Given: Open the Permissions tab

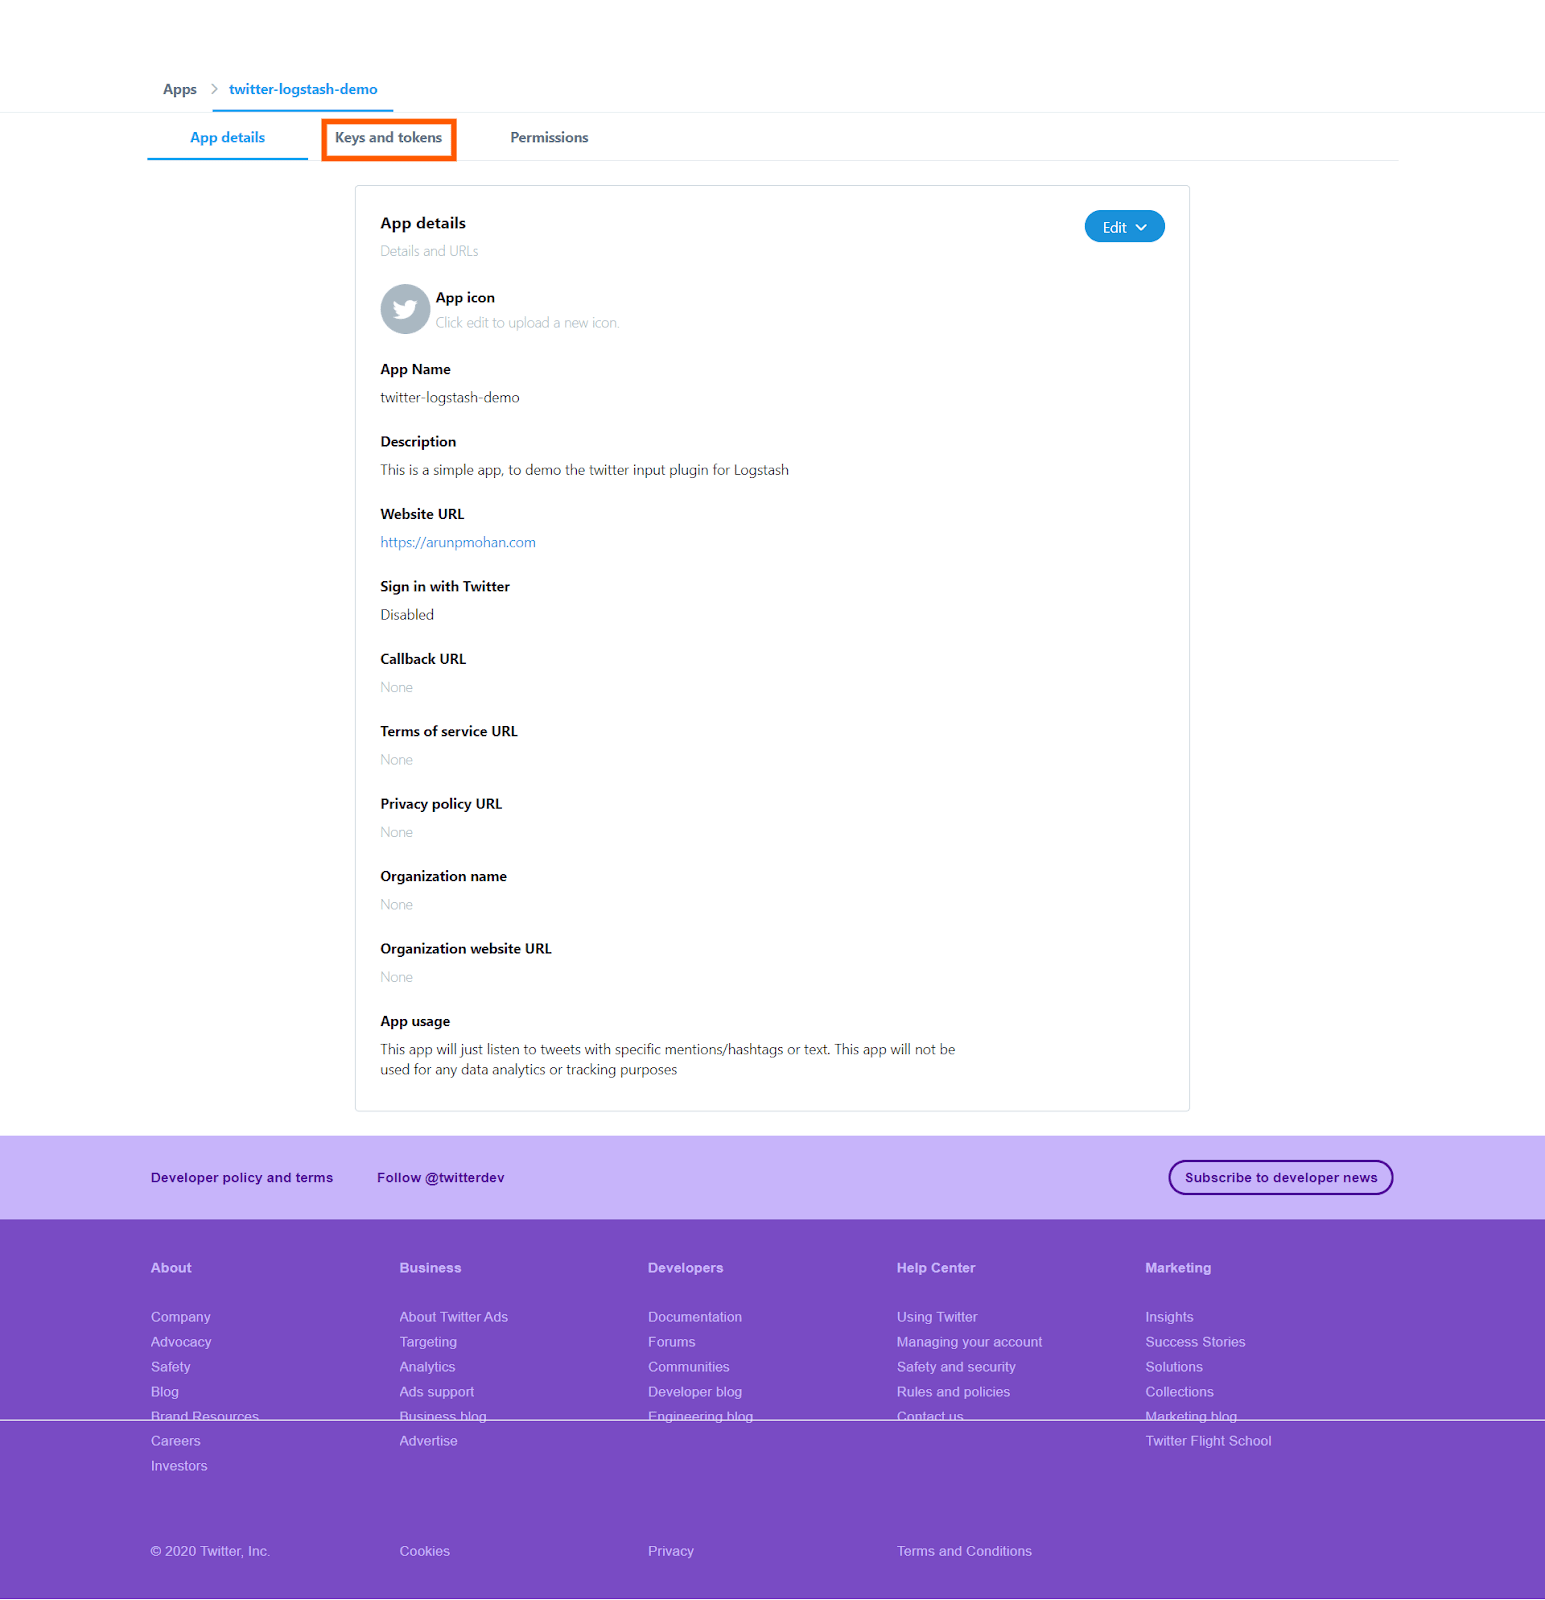Looking at the screenshot, I should [549, 138].
